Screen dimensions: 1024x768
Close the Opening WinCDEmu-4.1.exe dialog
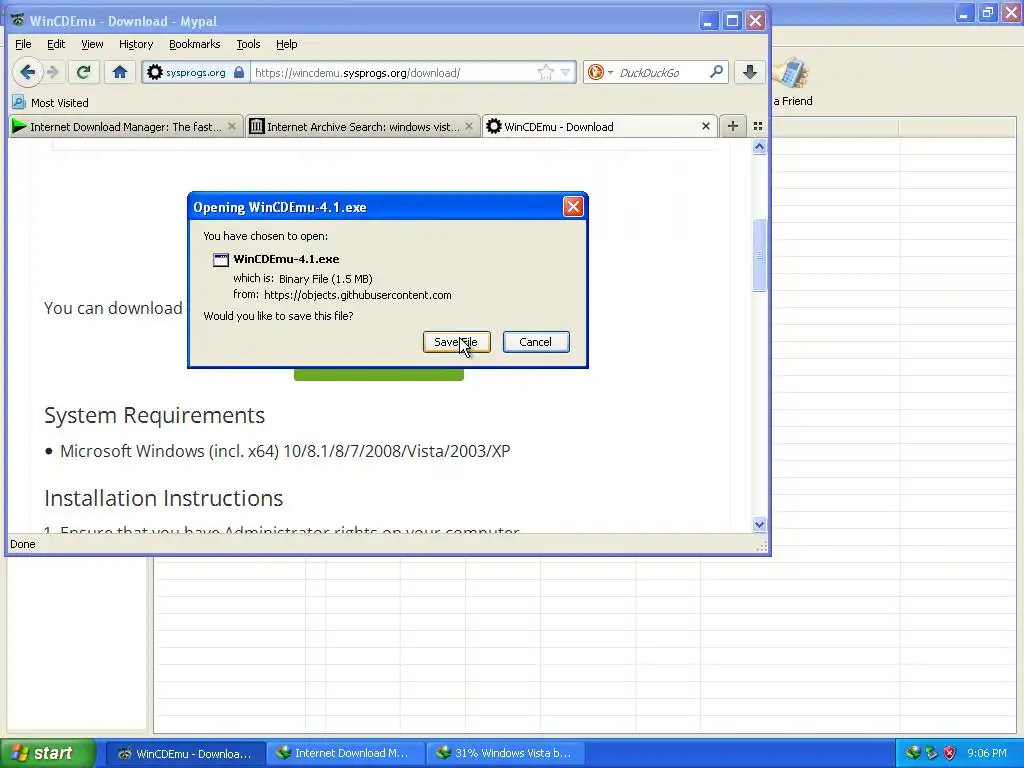tap(573, 207)
